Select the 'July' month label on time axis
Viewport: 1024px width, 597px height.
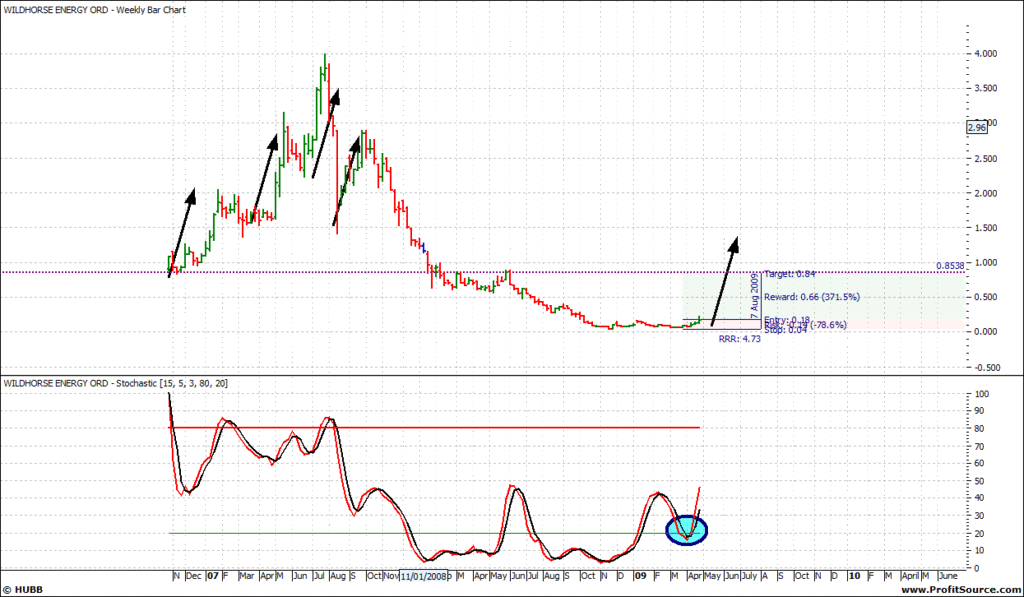coord(749,576)
